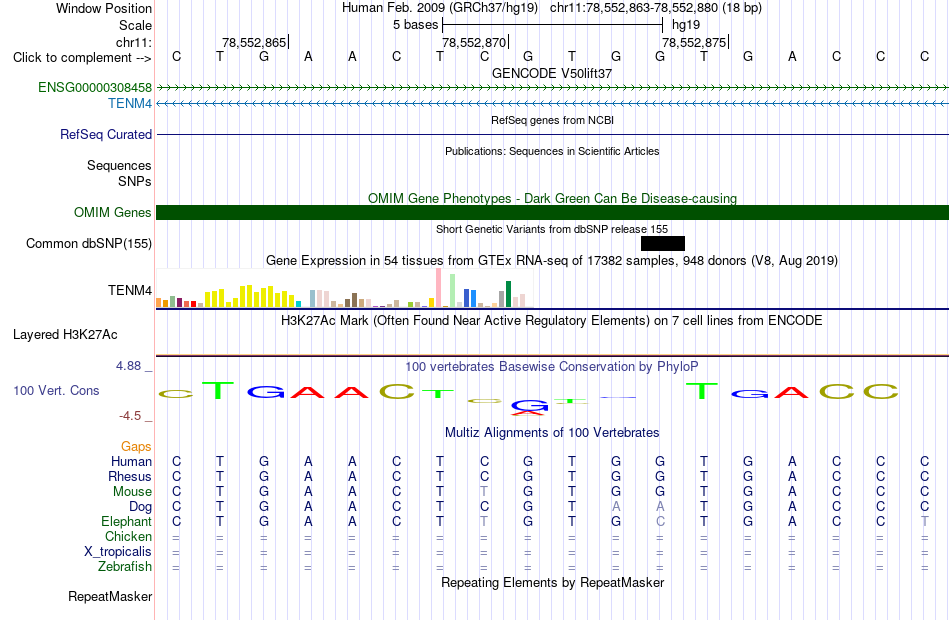Click the 78,552,870 ruler position
Image resolution: width=950 pixels, height=620 pixels.
[474, 42]
